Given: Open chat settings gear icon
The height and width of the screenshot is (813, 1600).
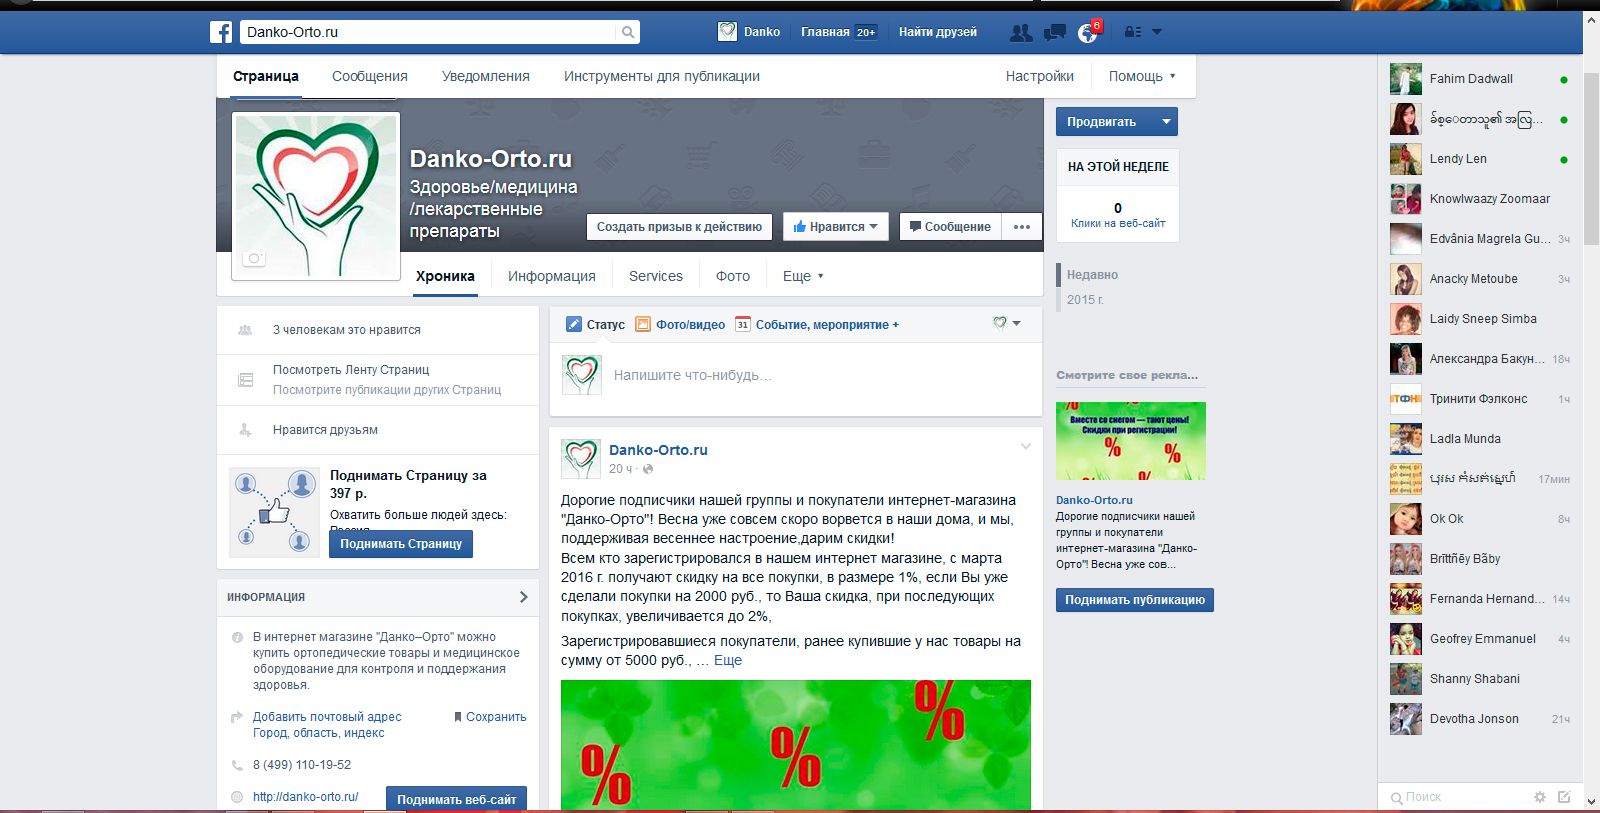Looking at the screenshot, I should click(x=1540, y=797).
